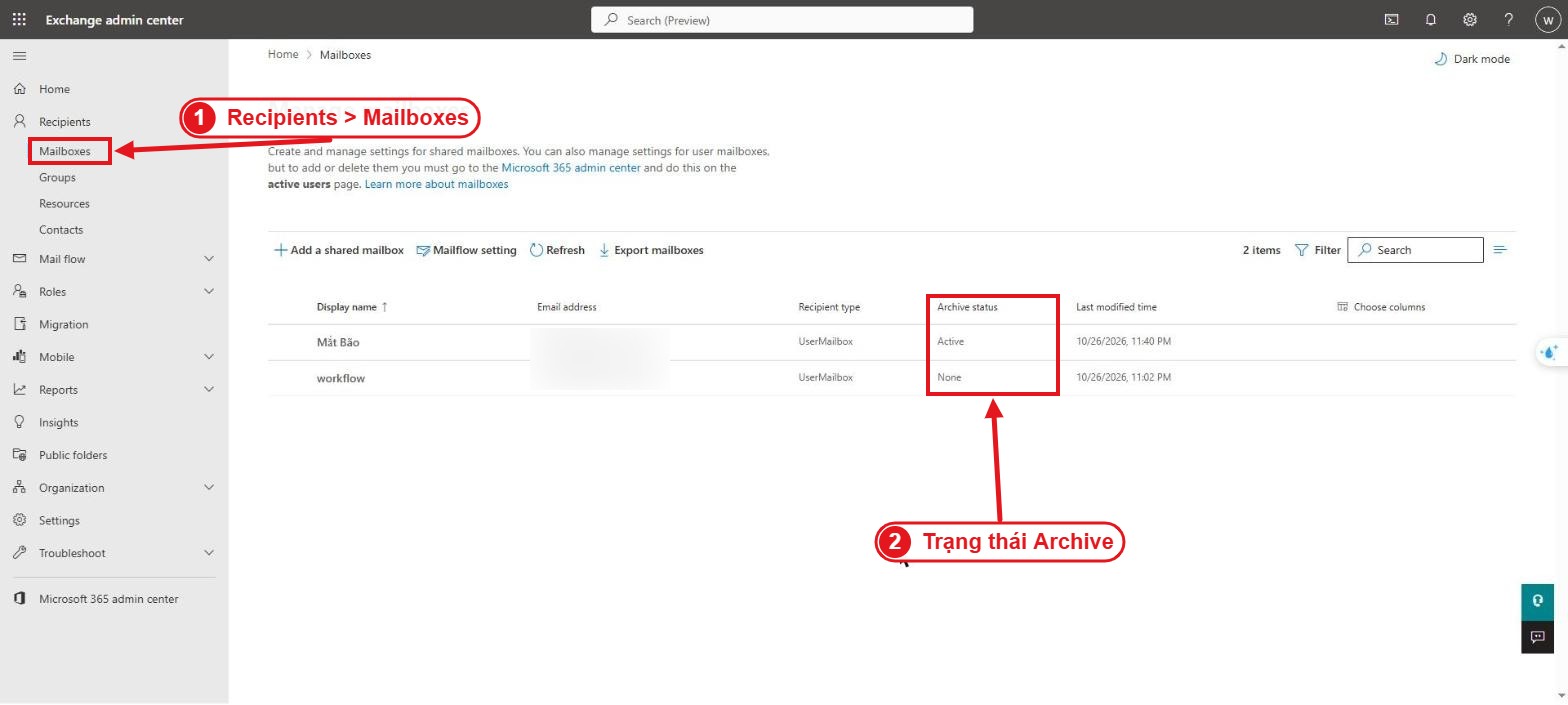Click the Home breadcrumb link
Image resolution: width=1568 pixels, height=705 pixels.
tap(283, 54)
